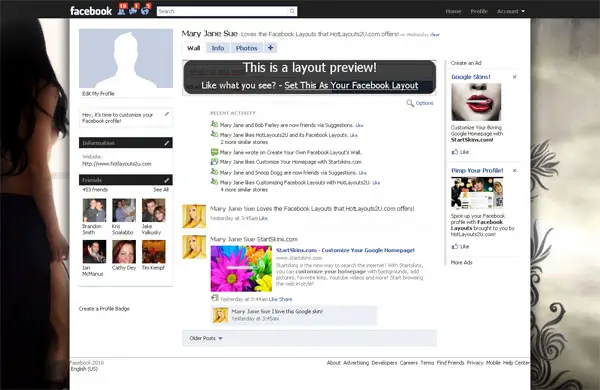
Task: Click Careers in the footer
Action: coord(409,363)
